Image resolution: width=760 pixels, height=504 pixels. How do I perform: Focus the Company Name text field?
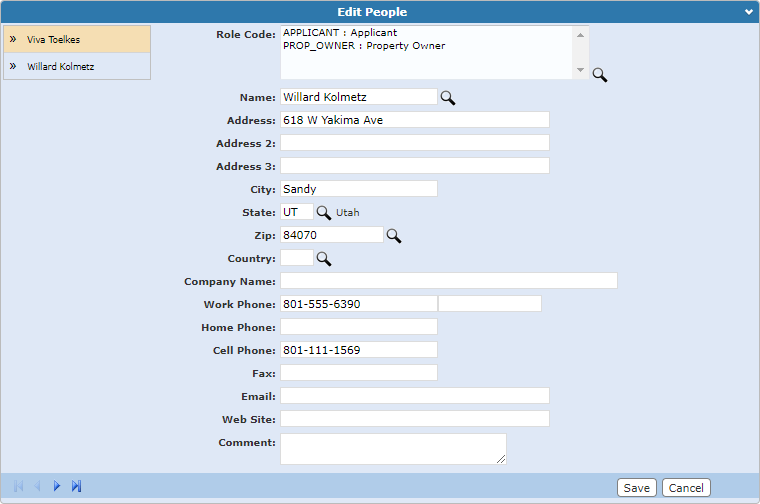pyautogui.click(x=448, y=281)
